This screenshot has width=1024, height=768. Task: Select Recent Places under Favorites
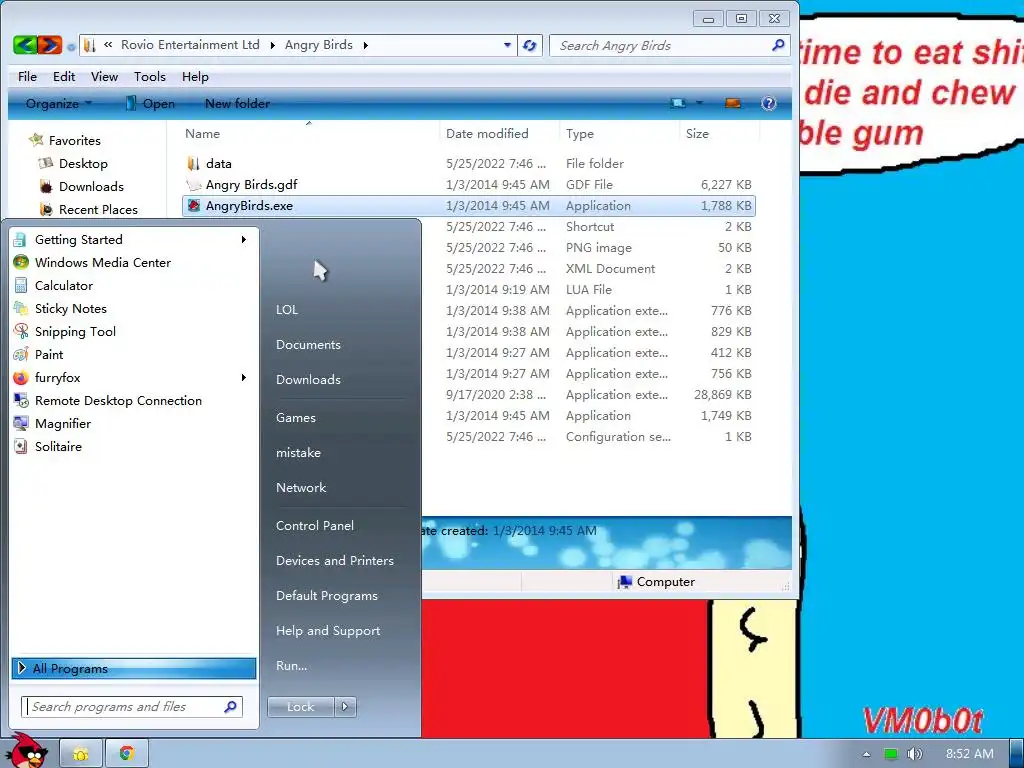tap(98, 210)
